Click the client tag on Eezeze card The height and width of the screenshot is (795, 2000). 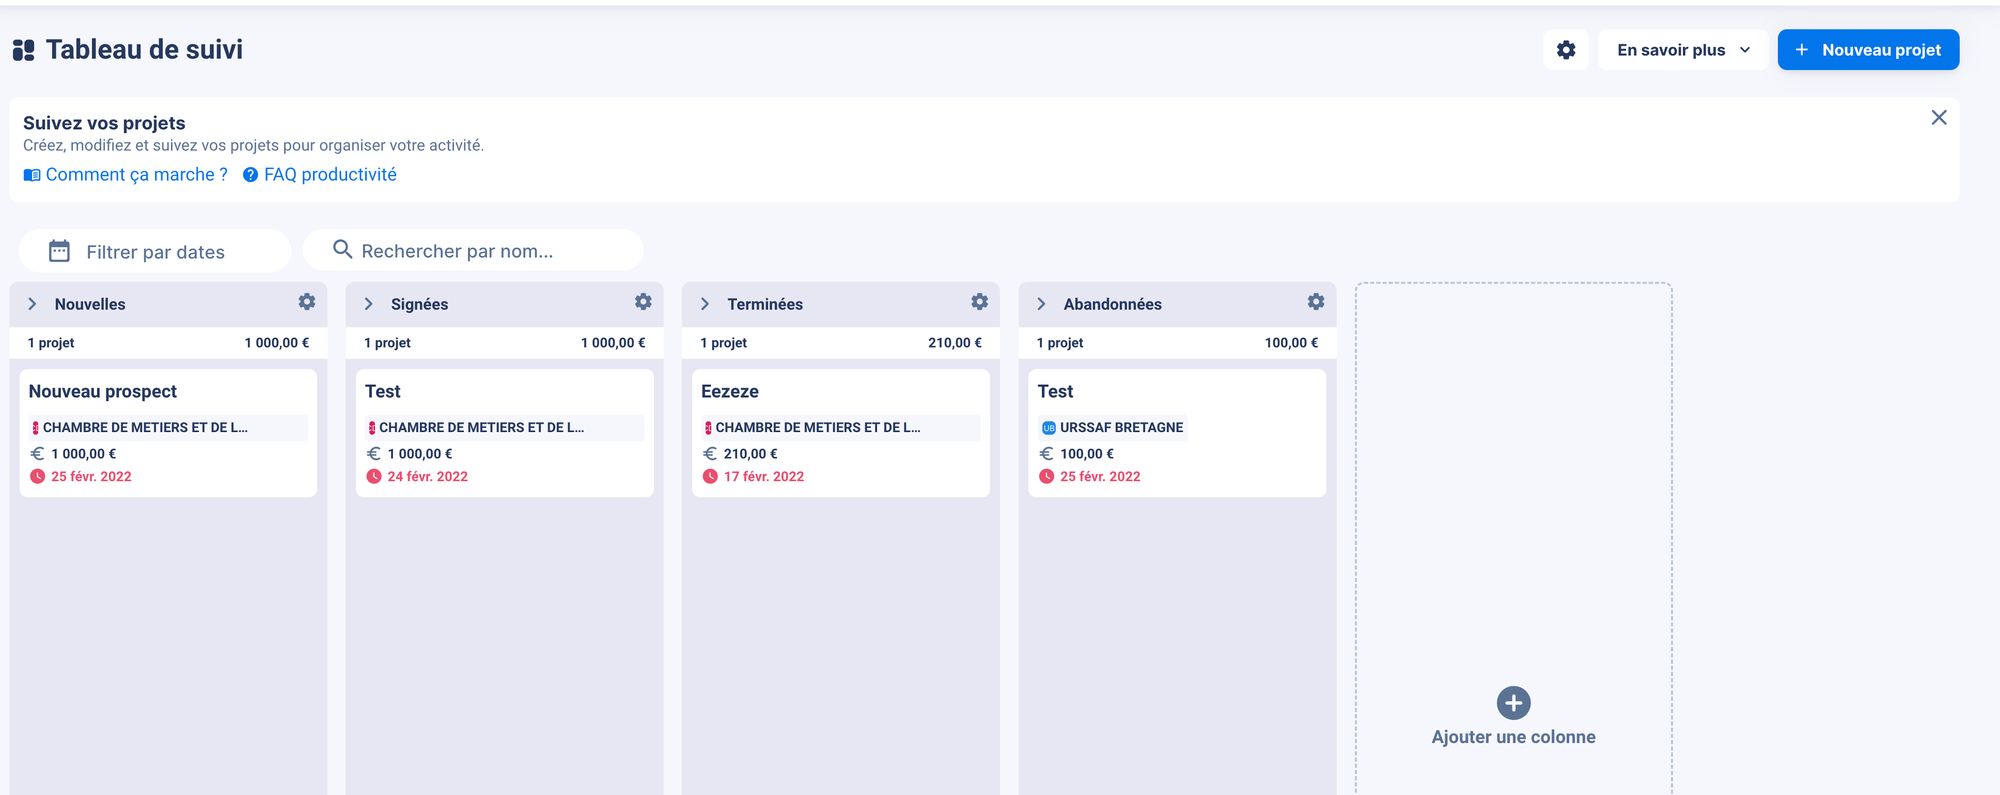click(841, 428)
